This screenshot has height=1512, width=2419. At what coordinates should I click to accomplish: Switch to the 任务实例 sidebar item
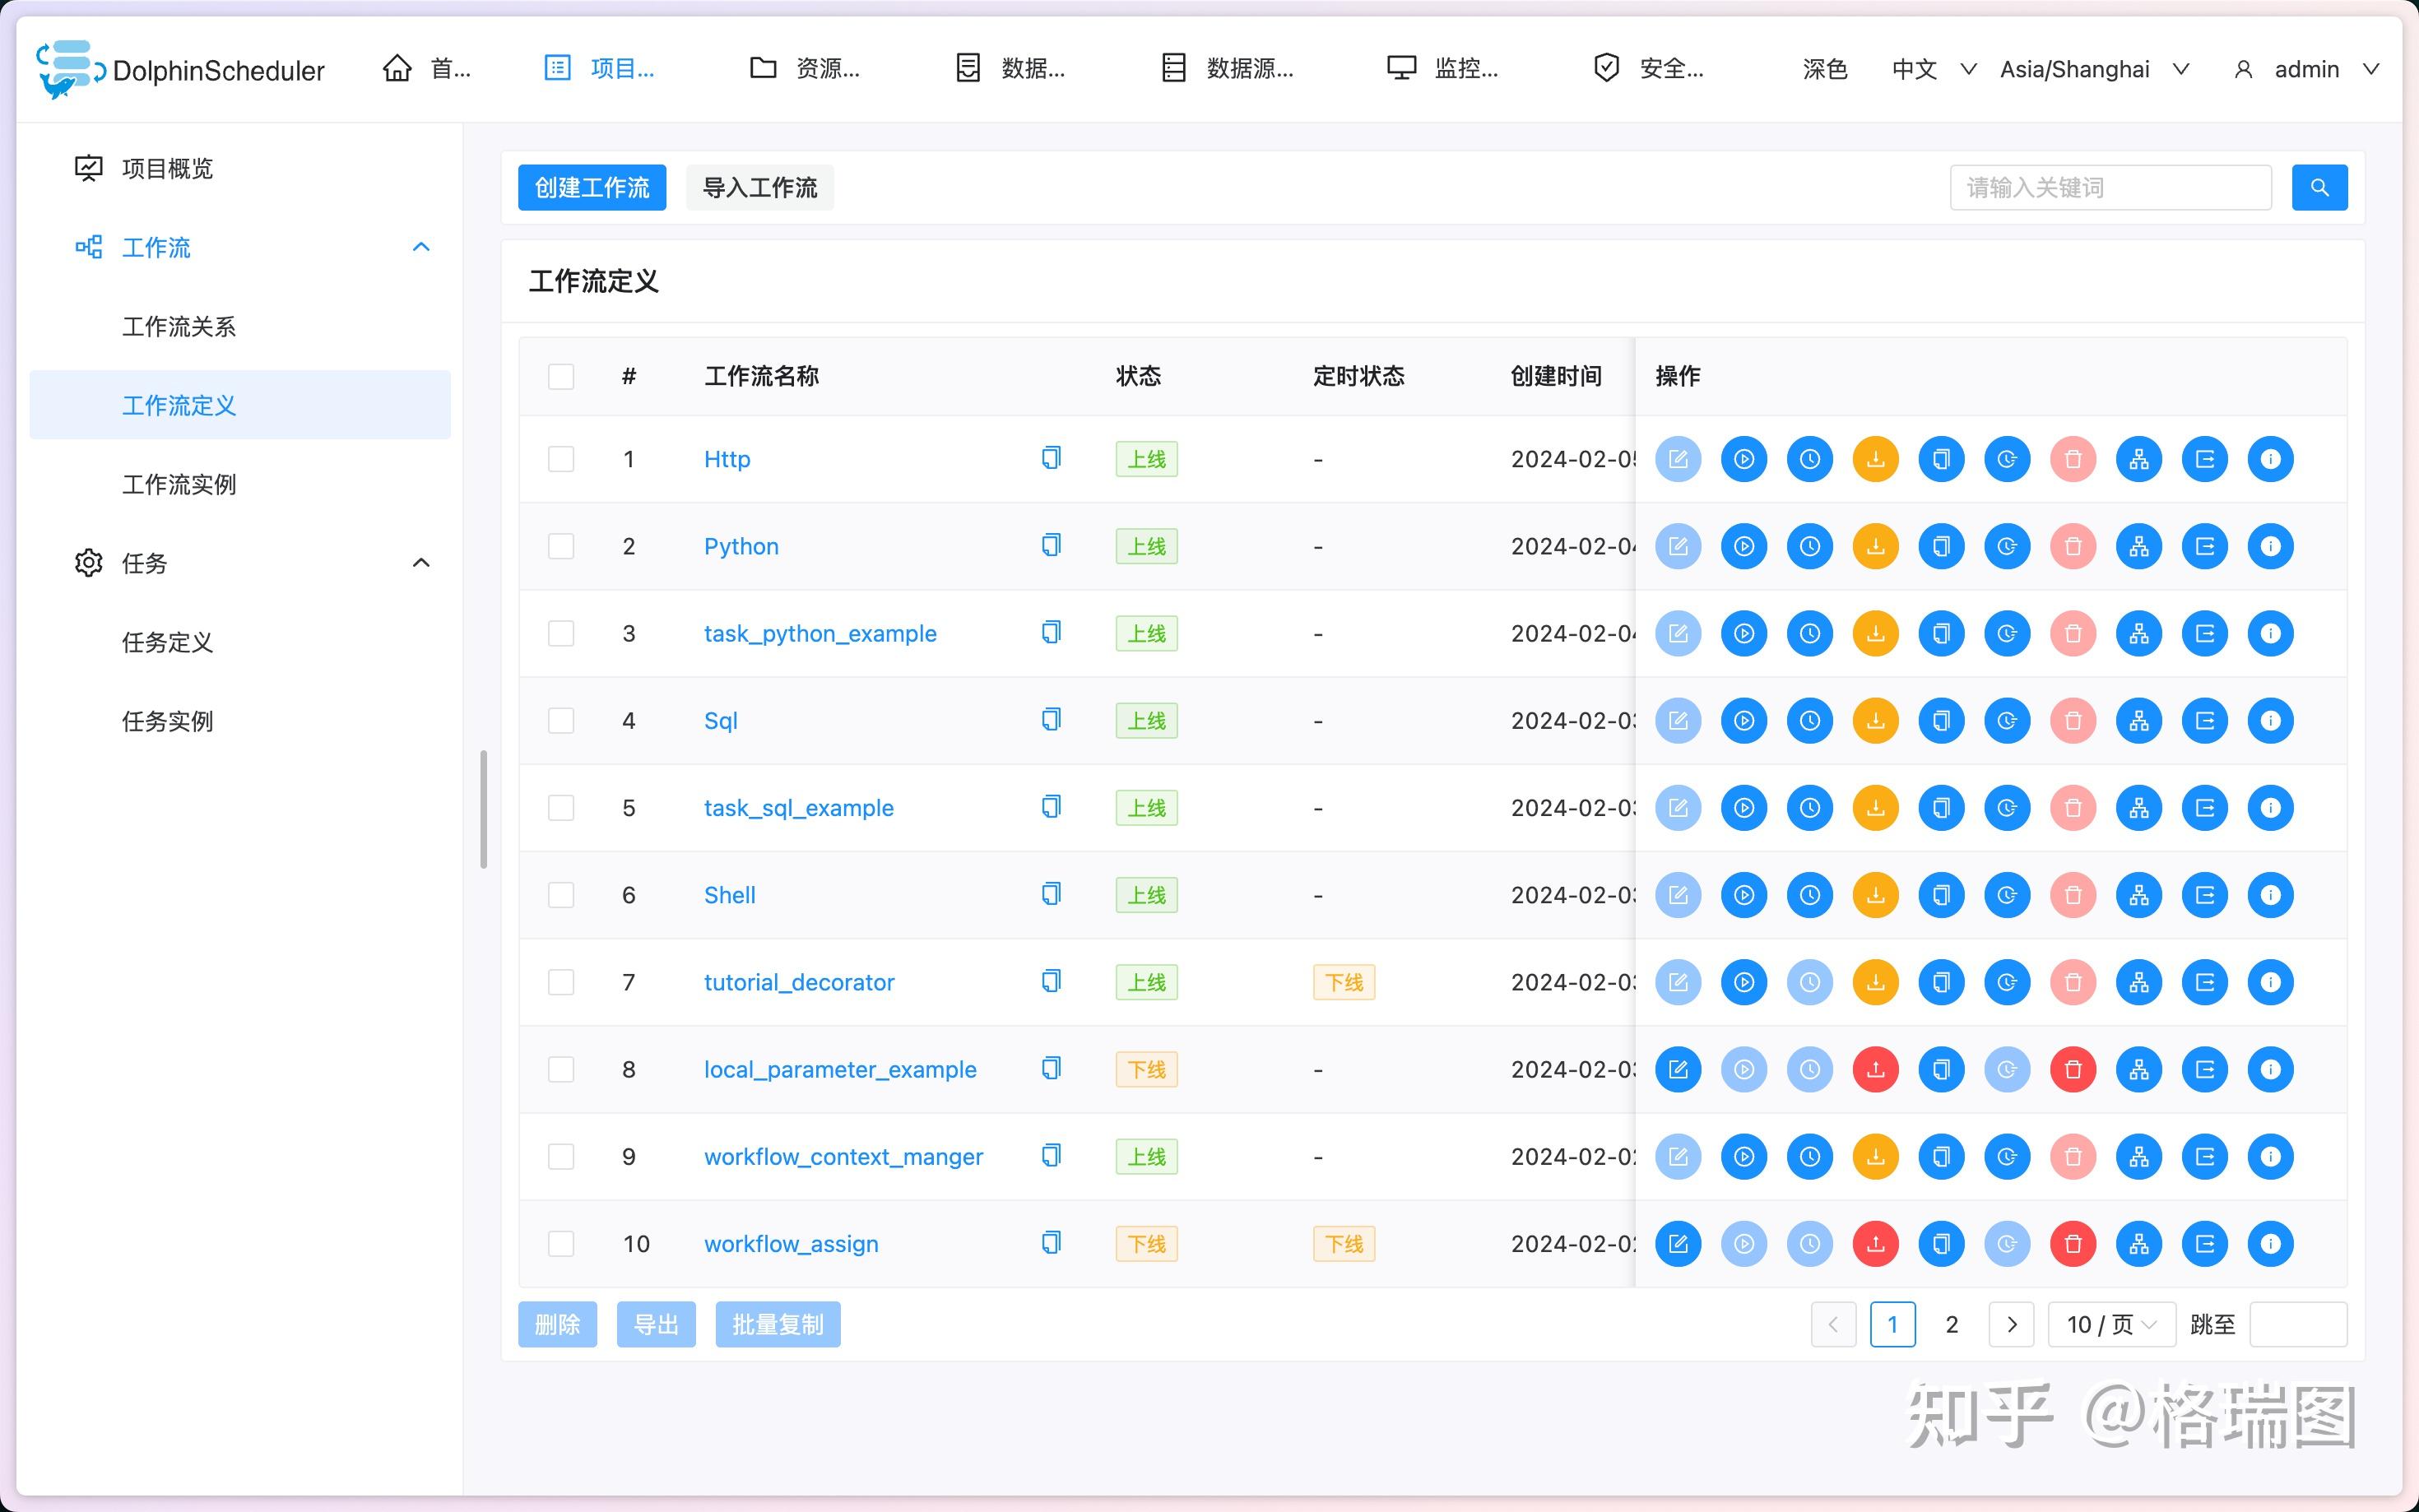coord(167,721)
